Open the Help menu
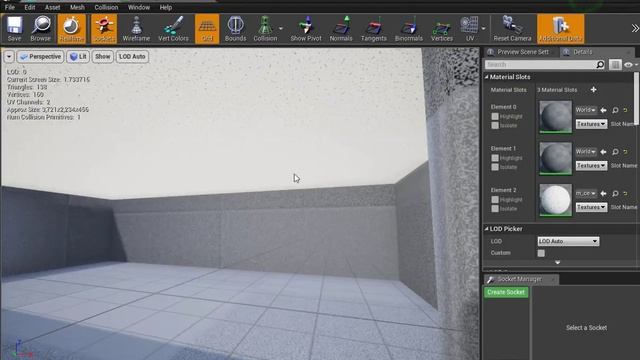The height and width of the screenshot is (360, 640). (x=166, y=7)
